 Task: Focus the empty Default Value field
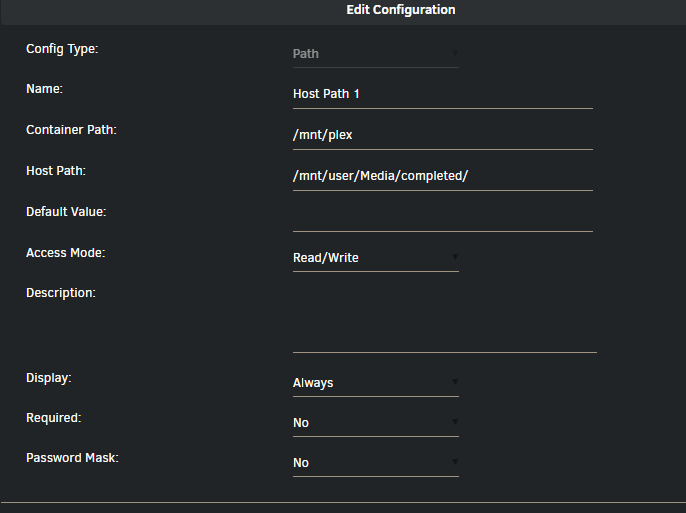[x=442, y=217]
